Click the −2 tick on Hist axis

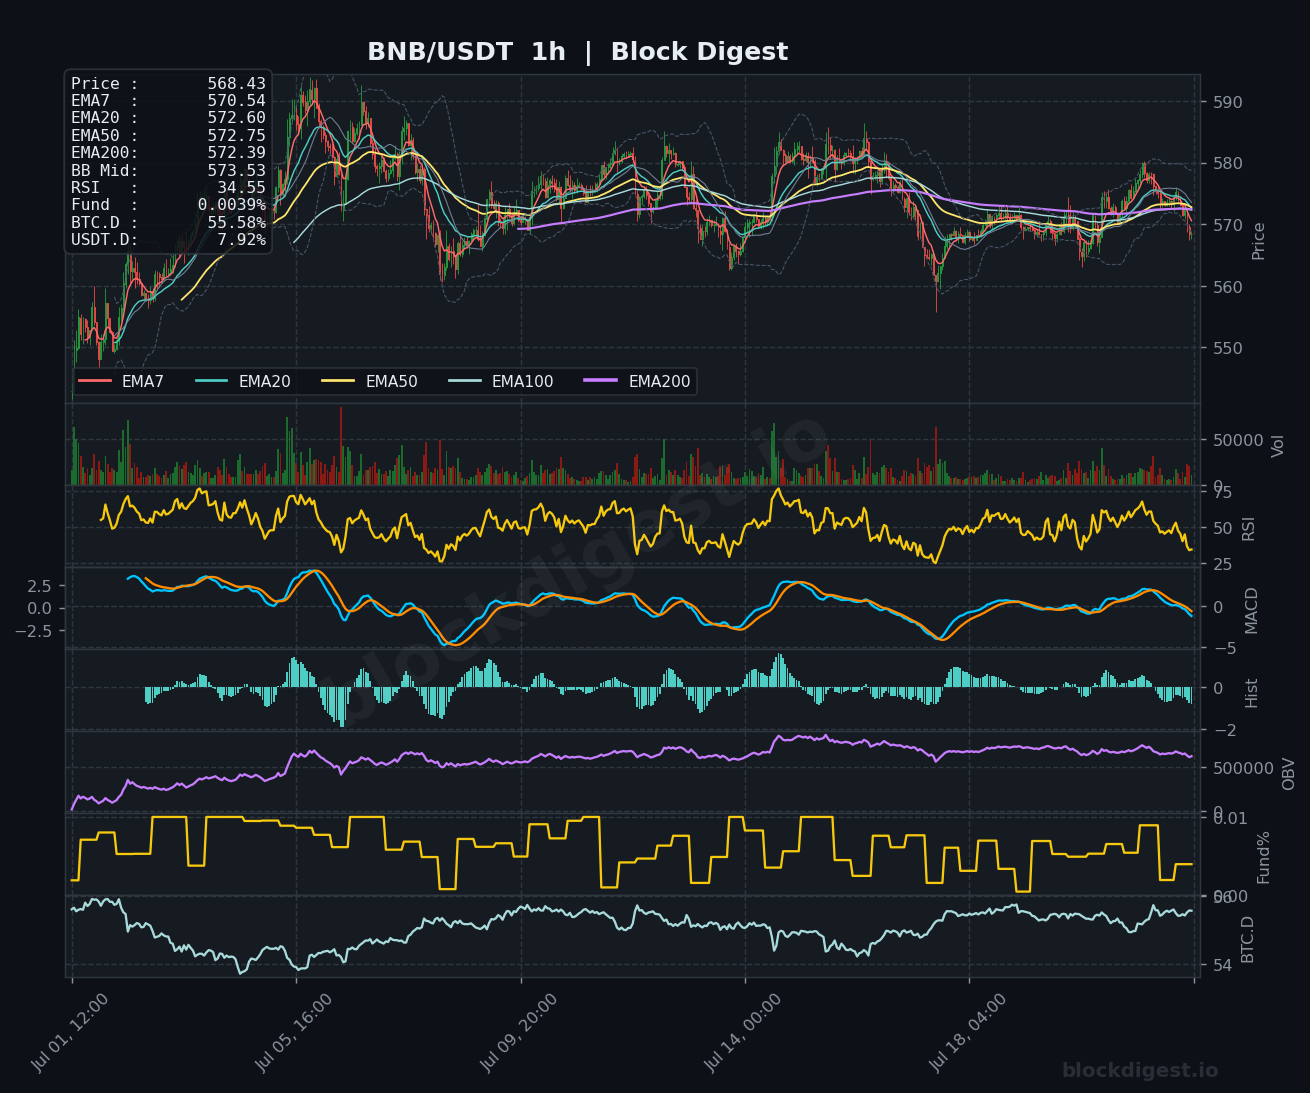(1223, 731)
